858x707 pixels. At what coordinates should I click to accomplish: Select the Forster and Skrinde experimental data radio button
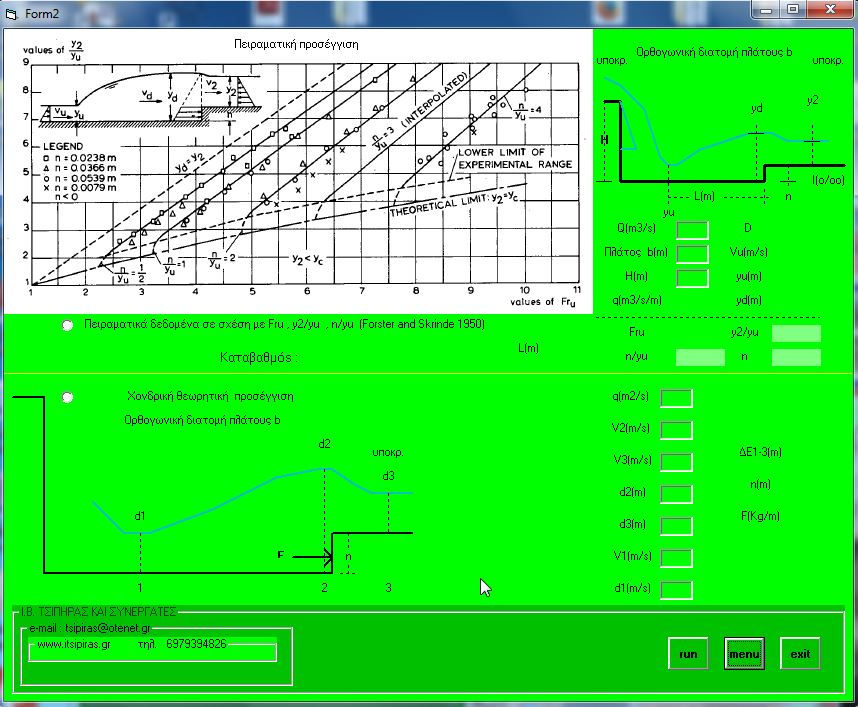(67, 326)
